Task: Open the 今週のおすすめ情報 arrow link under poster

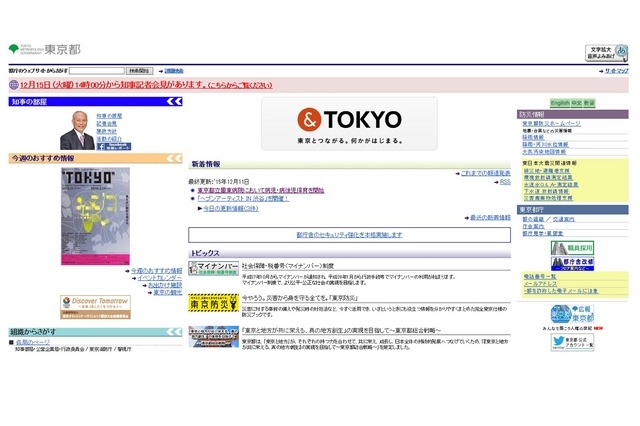Action: [156, 271]
